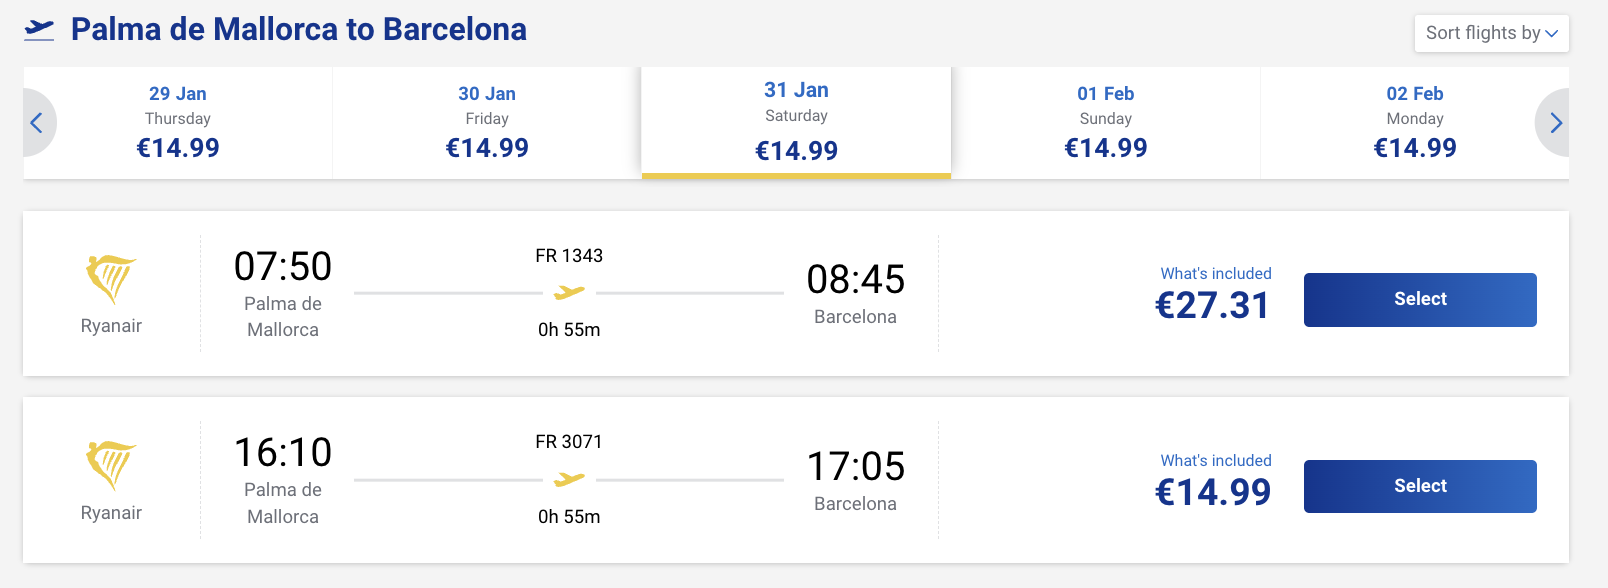
Task: Select the €14.99 flight at 16:10
Action: [x=1420, y=486]
